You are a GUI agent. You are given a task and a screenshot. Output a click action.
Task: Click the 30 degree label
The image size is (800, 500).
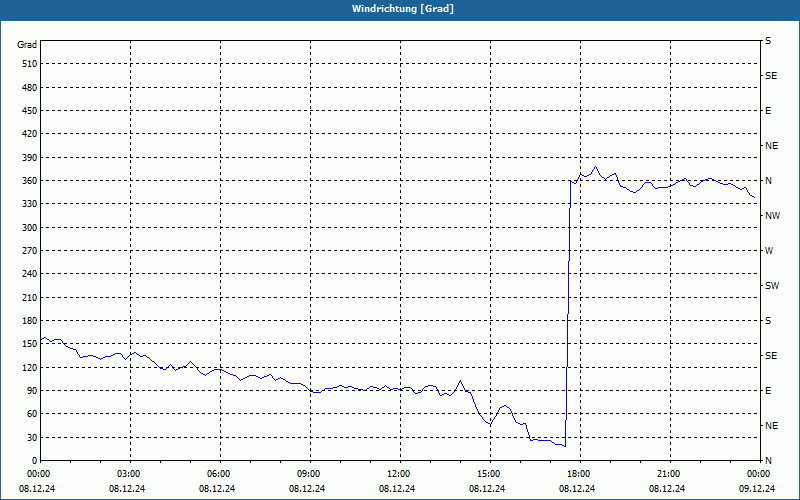click(32, 437)
